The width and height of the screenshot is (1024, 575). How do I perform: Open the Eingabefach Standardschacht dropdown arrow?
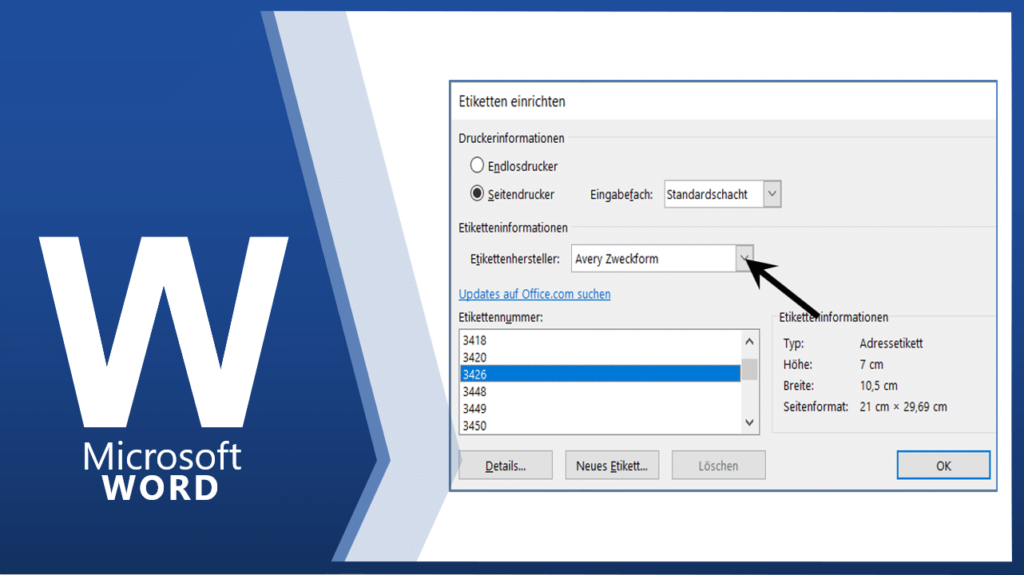point(771,195)
